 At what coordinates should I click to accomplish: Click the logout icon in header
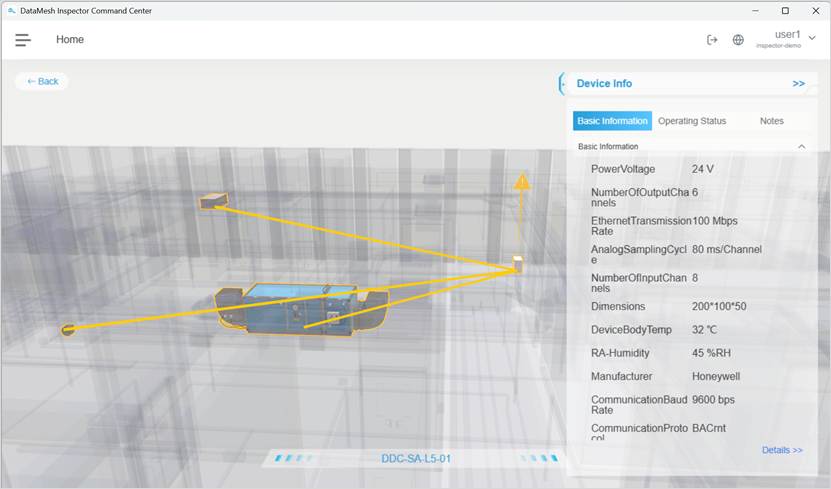tap(712, 40)
